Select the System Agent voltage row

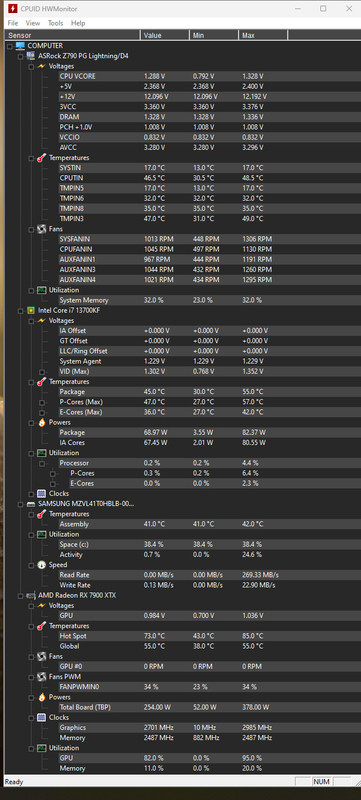(209, 361)
